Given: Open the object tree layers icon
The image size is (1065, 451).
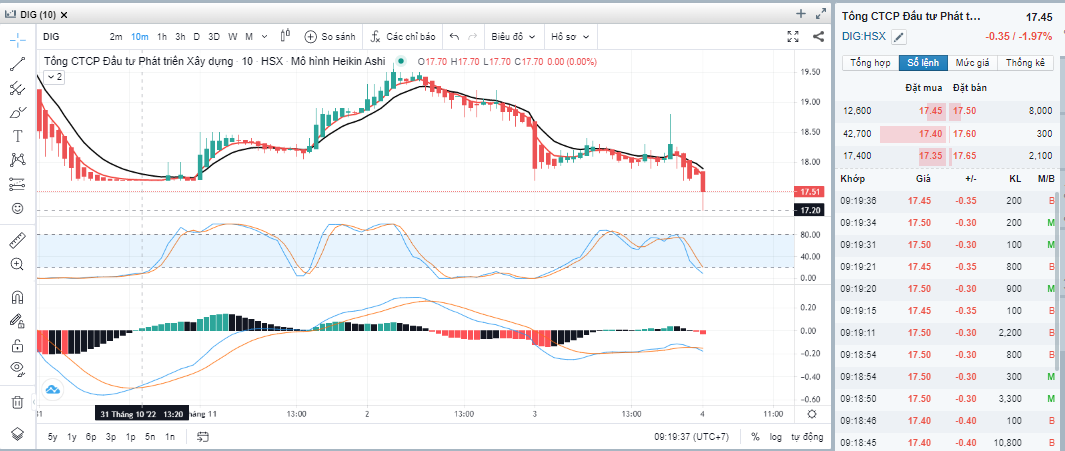Looking at the screenshot, I should coord(18,433).
